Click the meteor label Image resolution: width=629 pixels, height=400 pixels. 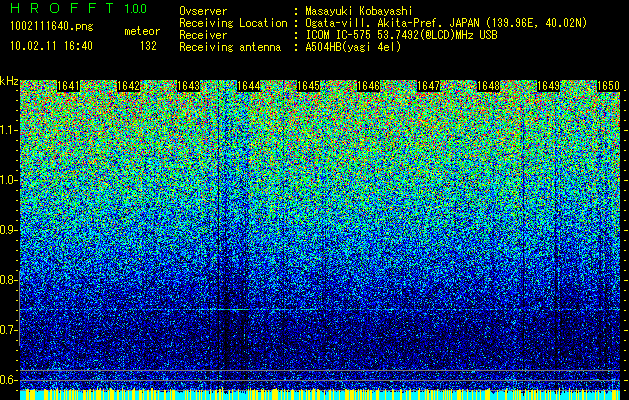[x=142, y=31]
